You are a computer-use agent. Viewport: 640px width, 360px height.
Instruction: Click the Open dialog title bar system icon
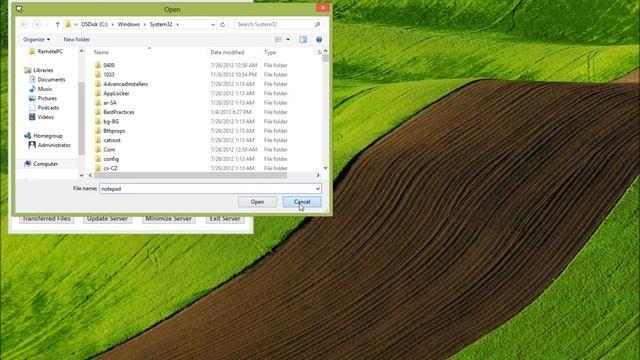[19, 9]
